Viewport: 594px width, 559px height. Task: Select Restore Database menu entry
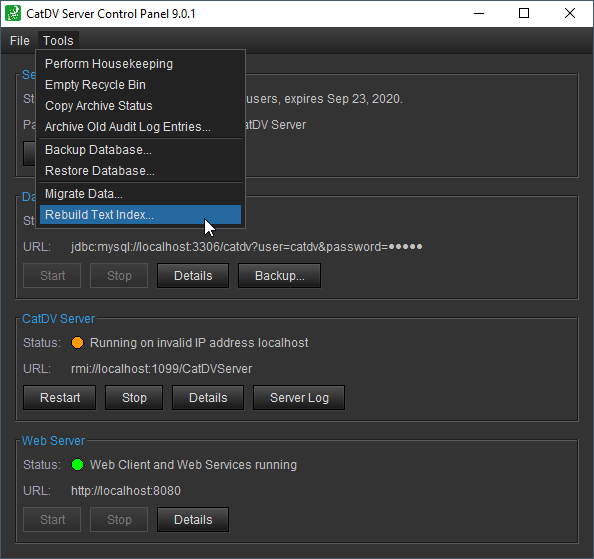(140, 171)
